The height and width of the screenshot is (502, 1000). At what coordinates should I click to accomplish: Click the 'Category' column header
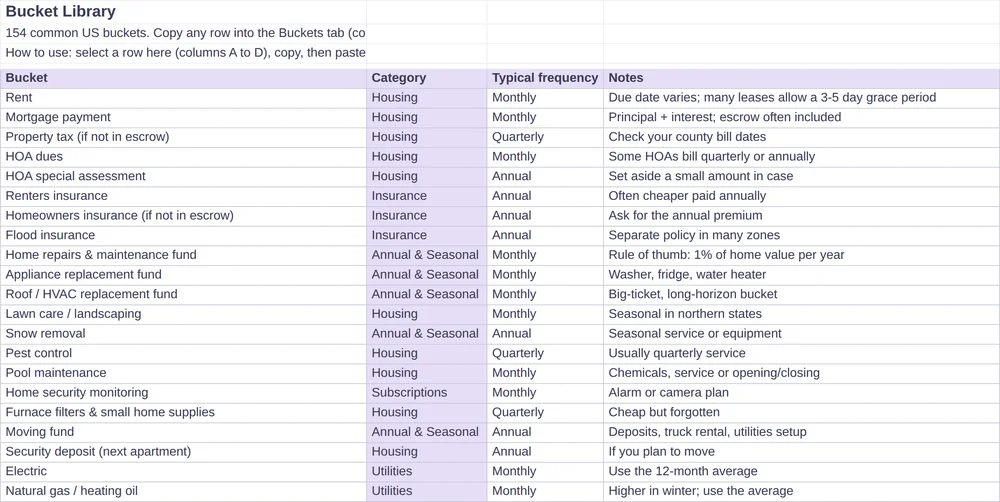point(427,78)
